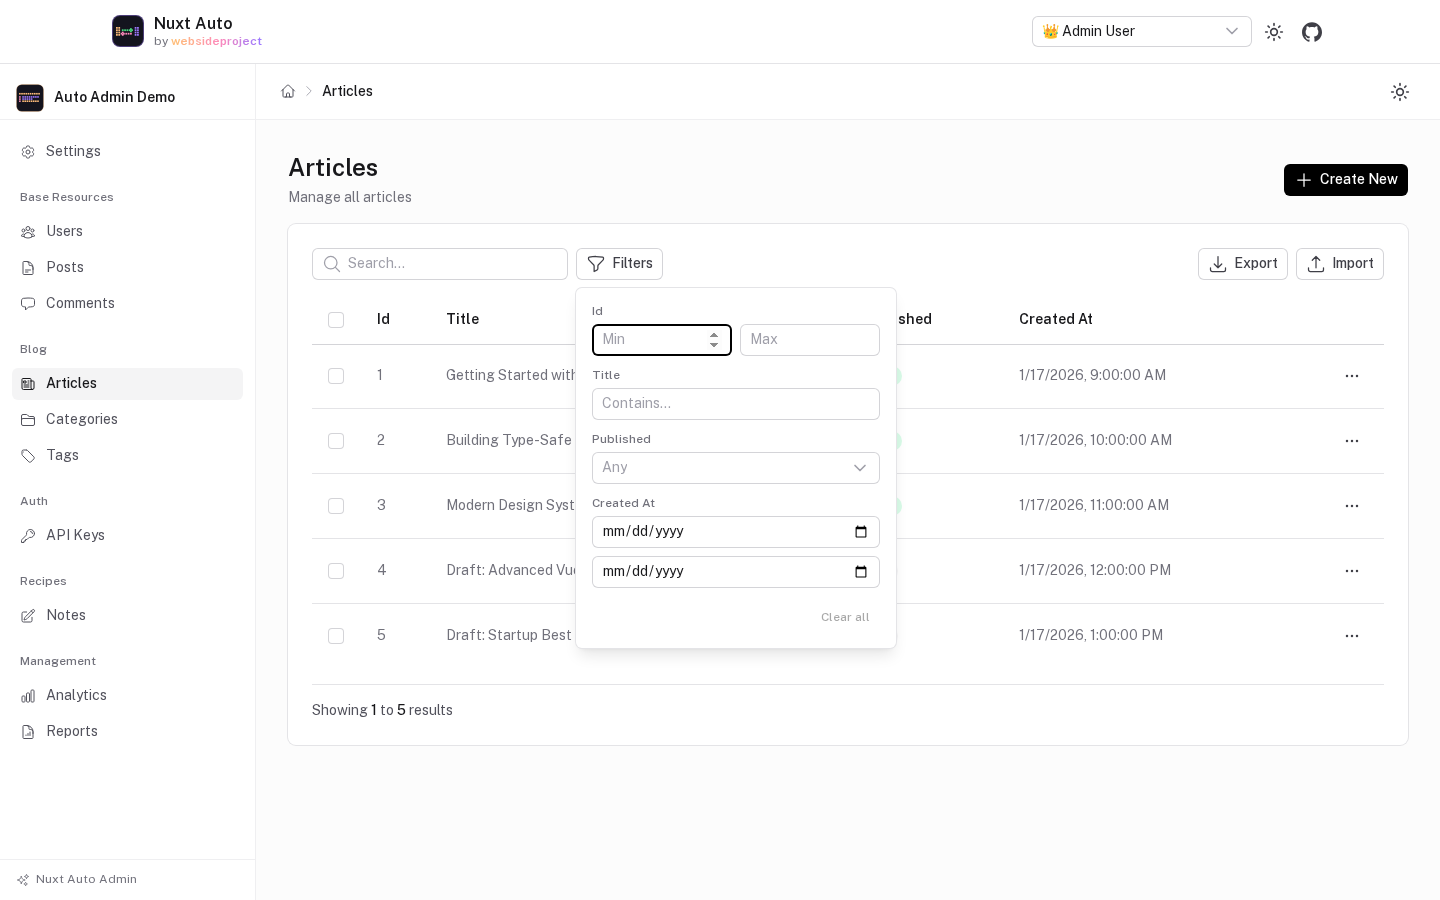The height and width of the screenshot is (900, 1440).
Task: Open row actions for article 3
Action: pos(1352,506)
